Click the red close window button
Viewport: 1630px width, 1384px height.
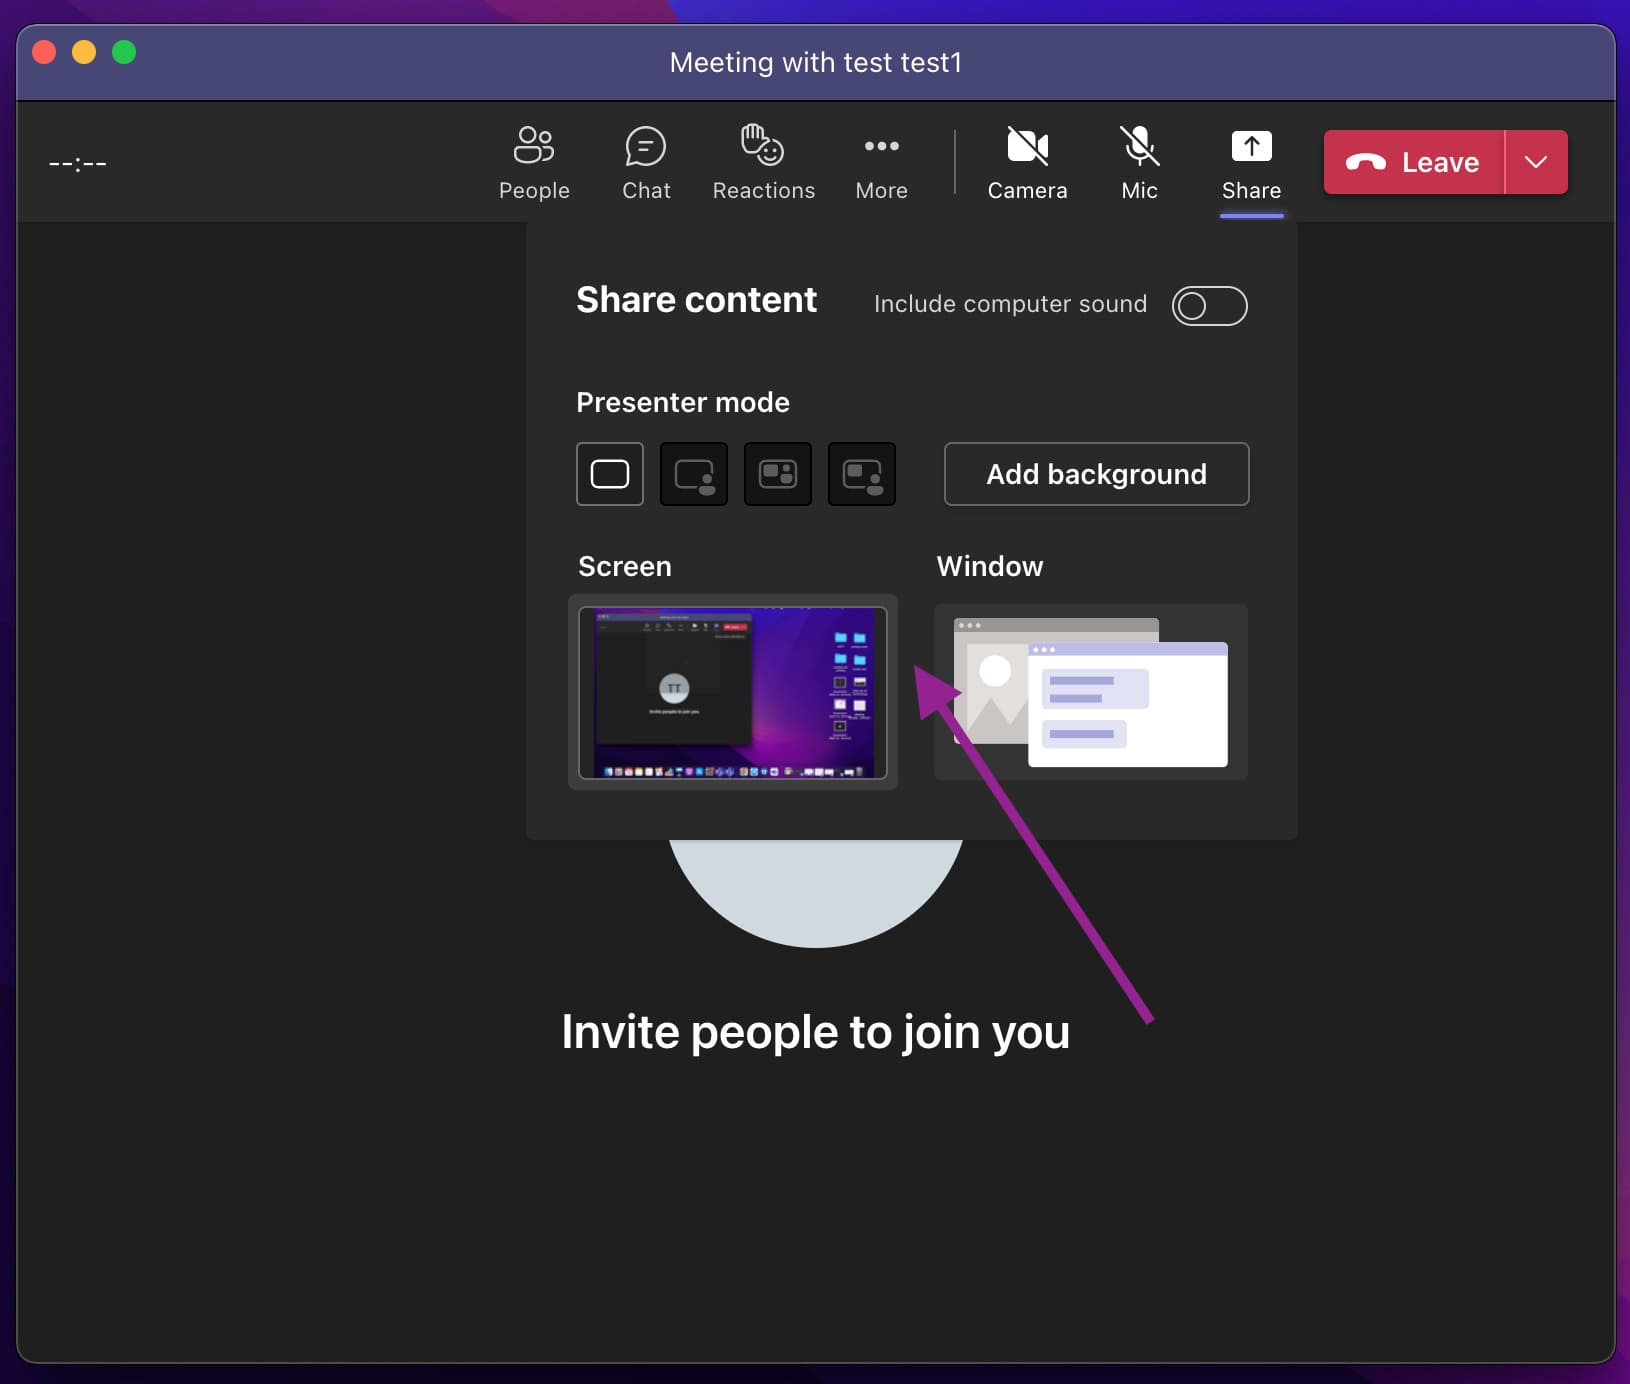(44, 52)
